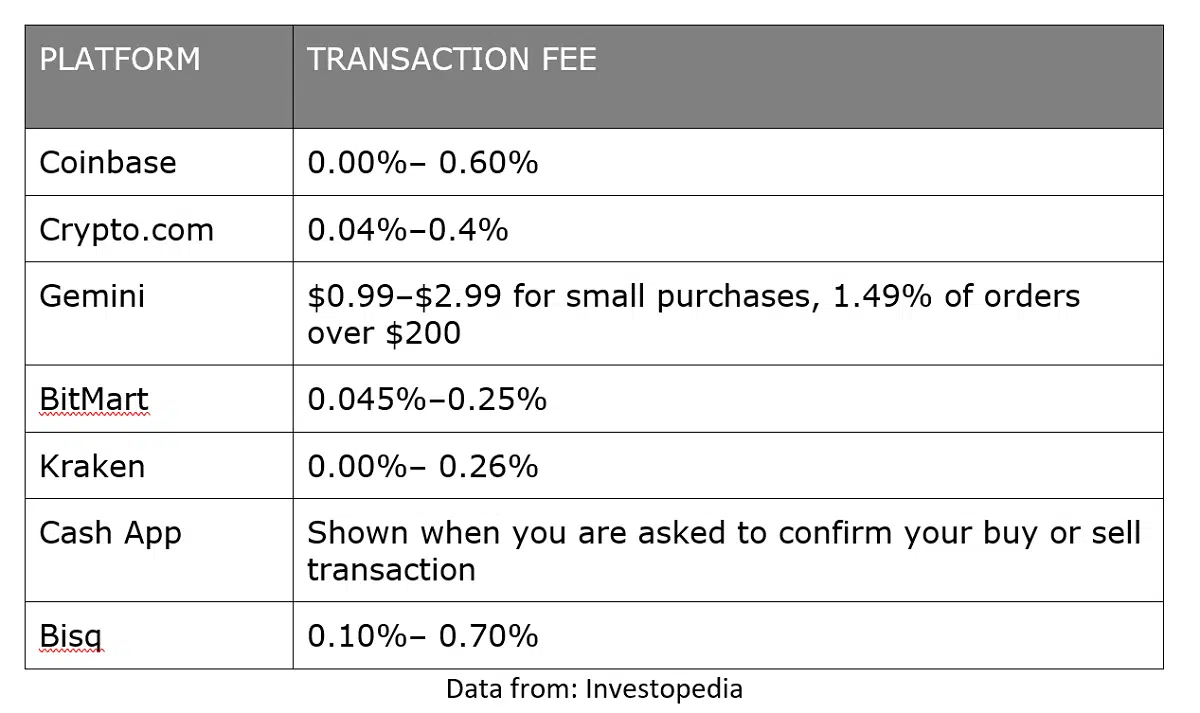Select the Crypto.com platform cell
The height and width of the screenshot is (713, 1200).
point(126,230)
